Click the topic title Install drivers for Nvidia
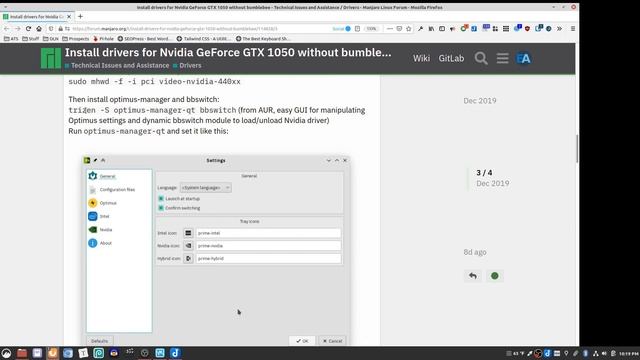The width and height of the screenshot is (640, 360). click(228, 53)
